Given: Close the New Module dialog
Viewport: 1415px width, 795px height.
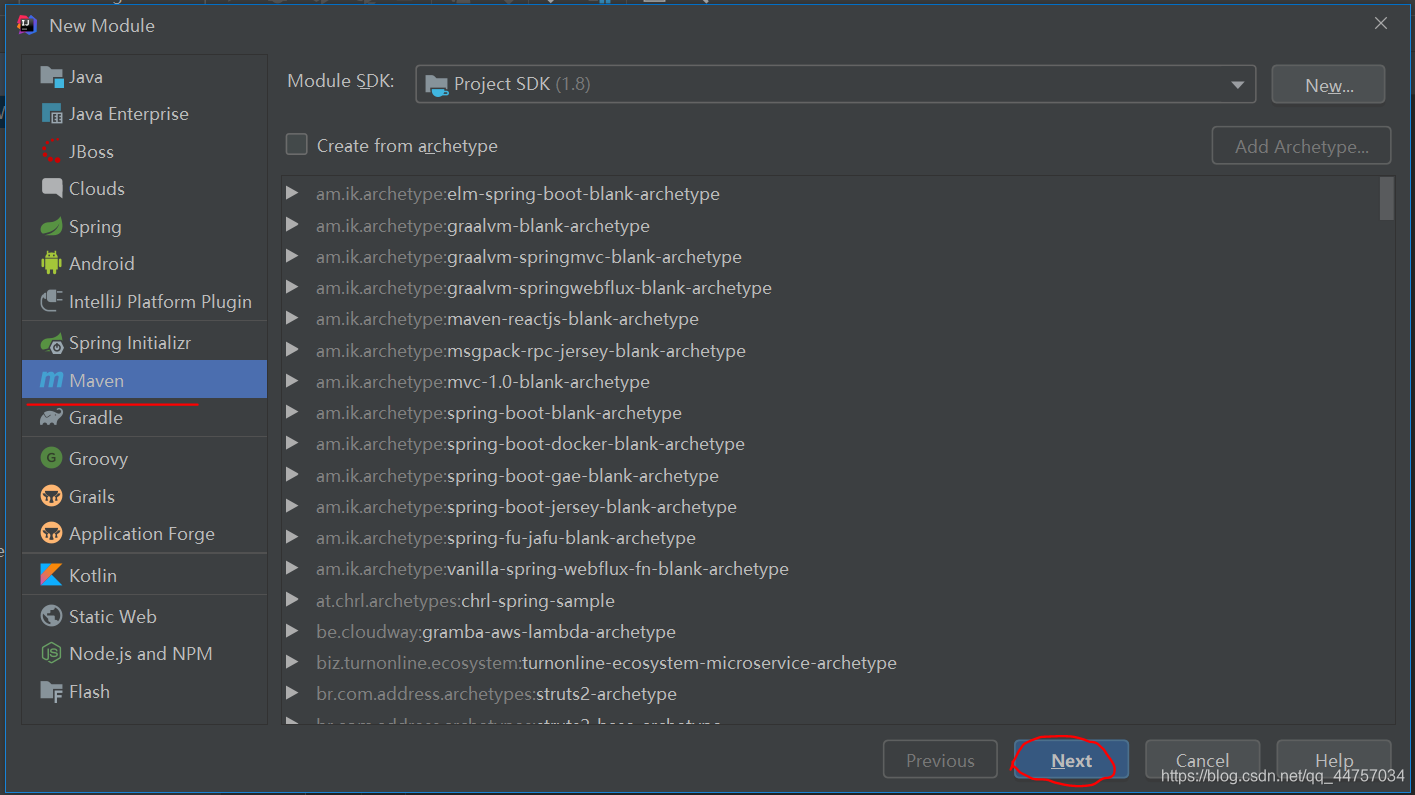Looking at the screenshot, I should [1380, 23].
